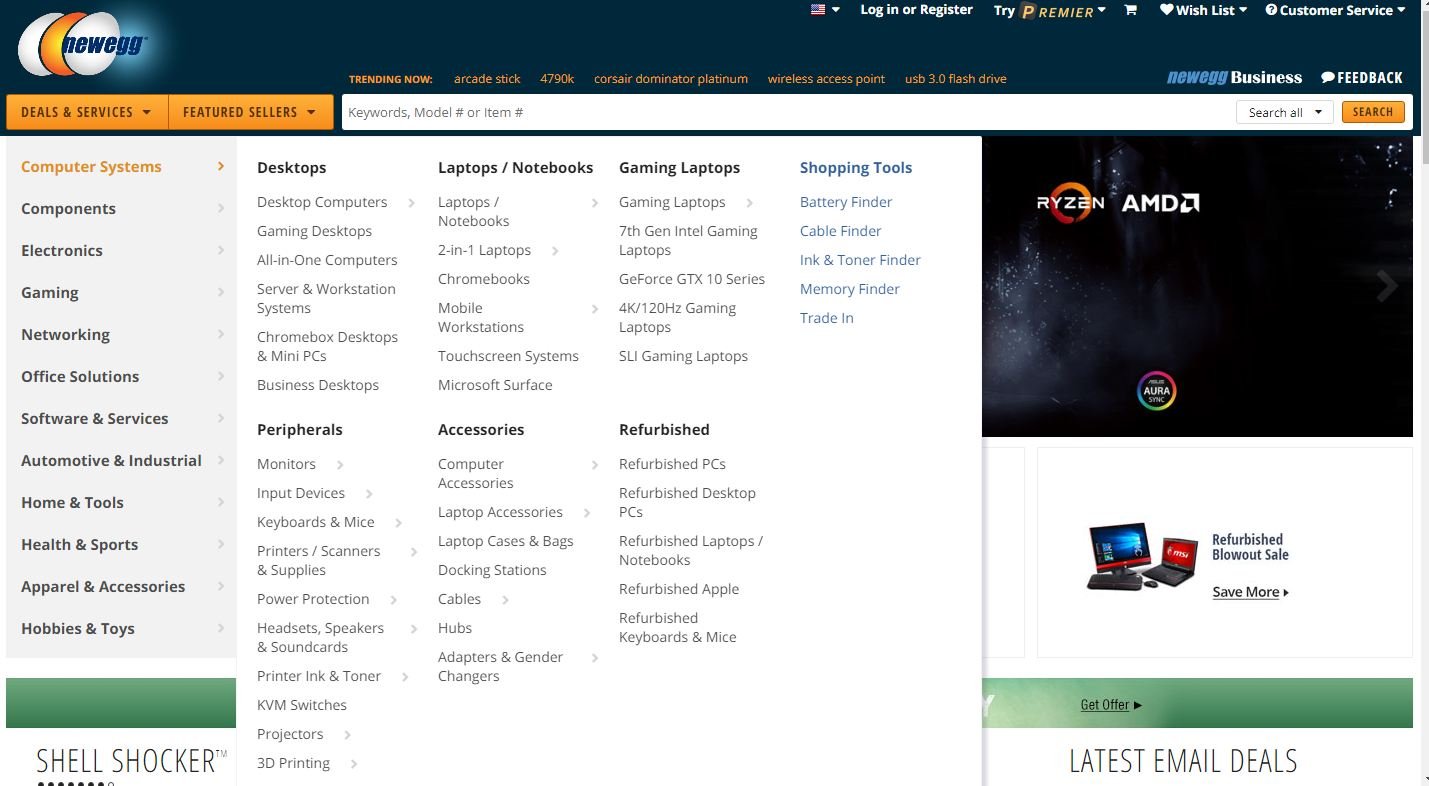This screenshot has height=786, width=1429.
Task: Click the orange Search button
Action: (1372, 112)
